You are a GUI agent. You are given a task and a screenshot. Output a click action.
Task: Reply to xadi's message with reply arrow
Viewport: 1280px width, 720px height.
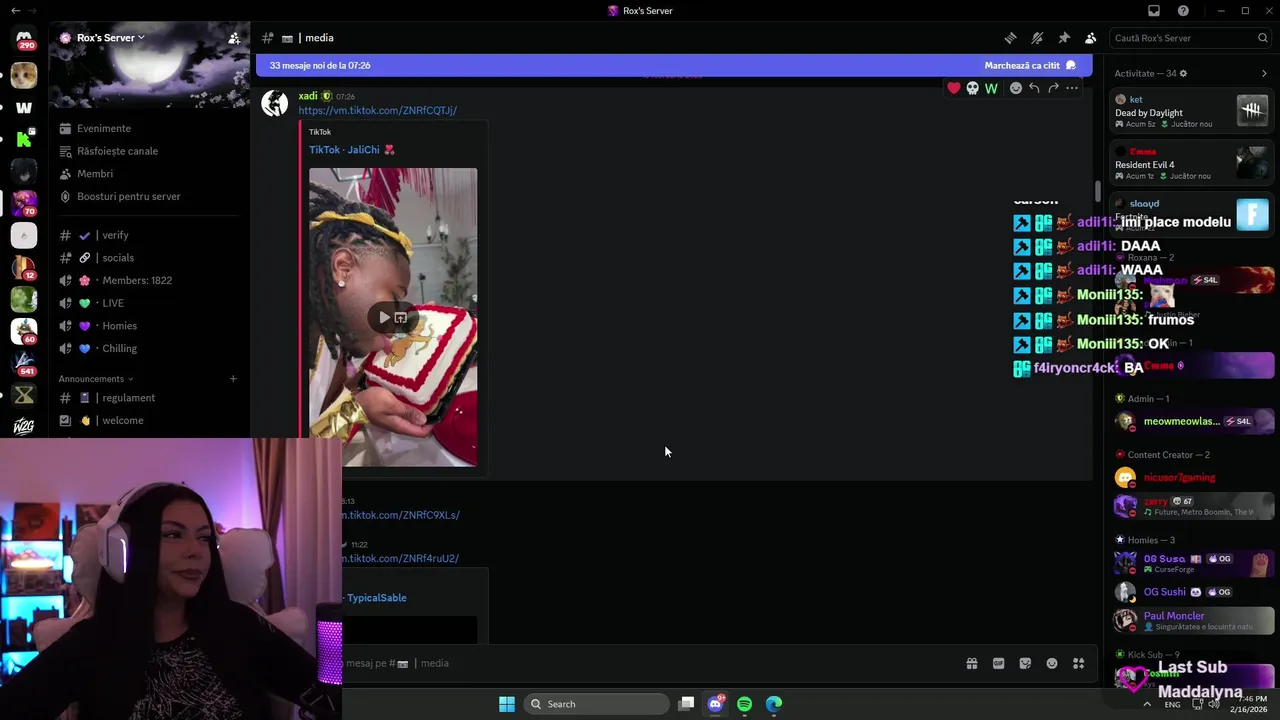[1034, 88]
